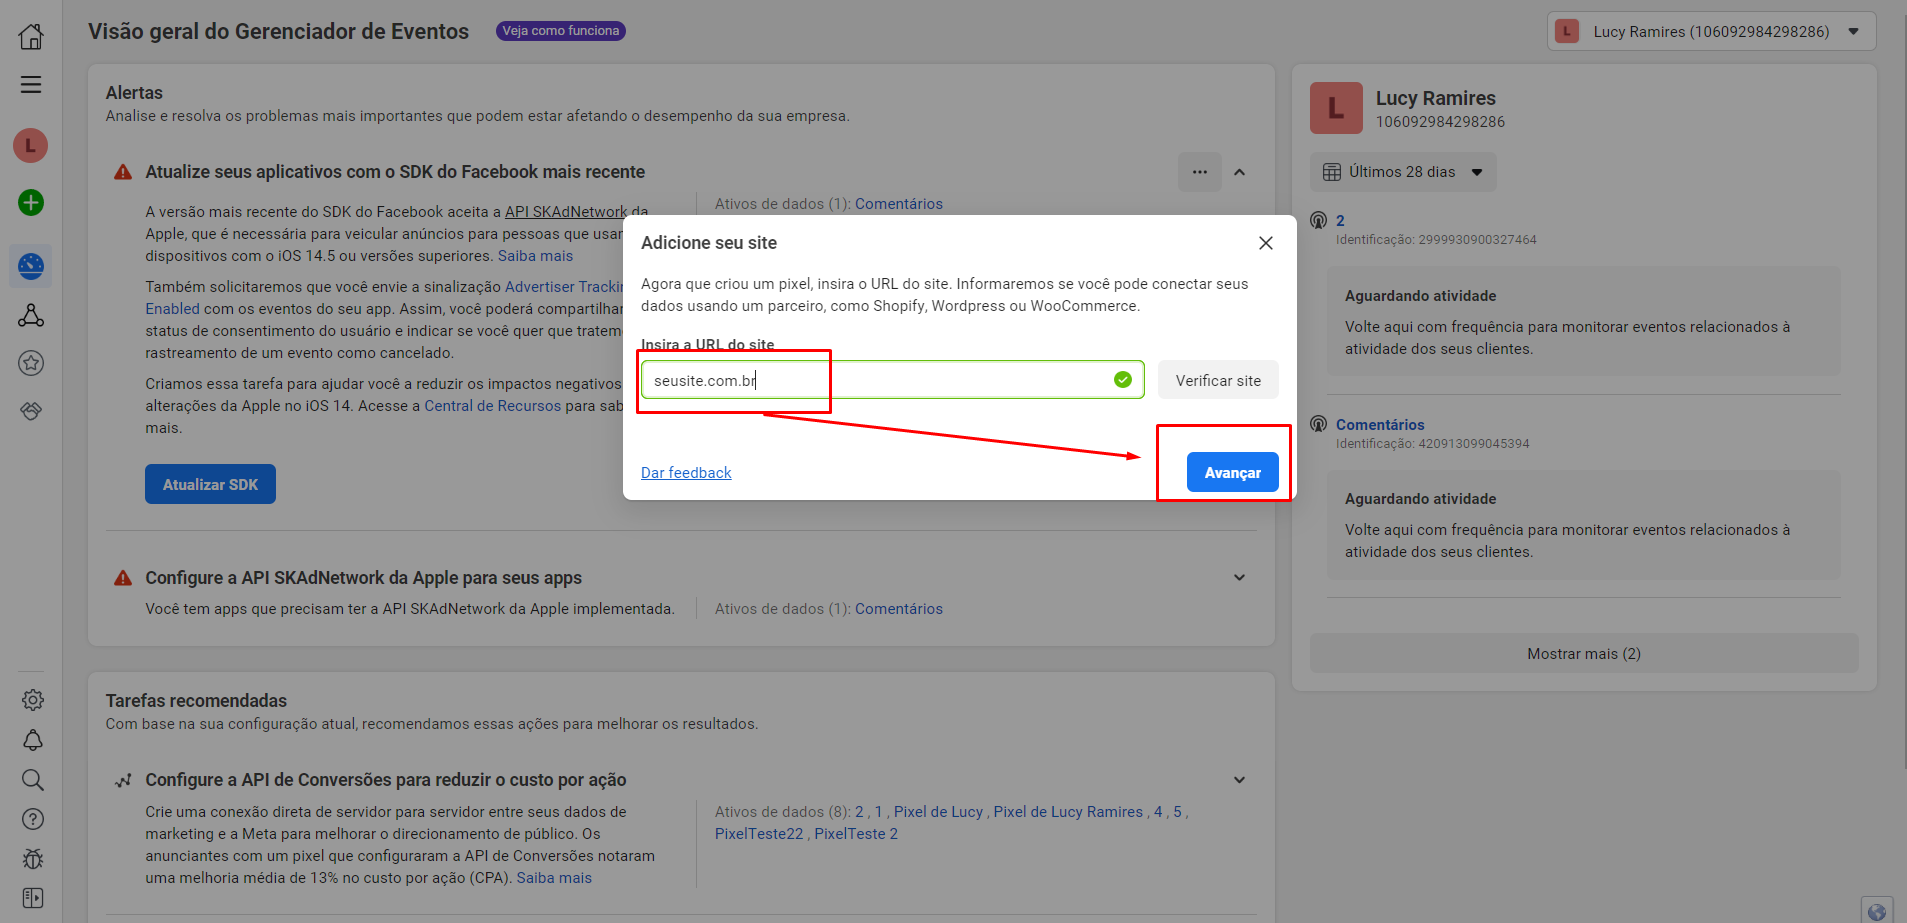The width and height of the screenshot is (1907, 923).
Task: Click the search magnifier icon in sidebar
Action: tap(32, 780)
